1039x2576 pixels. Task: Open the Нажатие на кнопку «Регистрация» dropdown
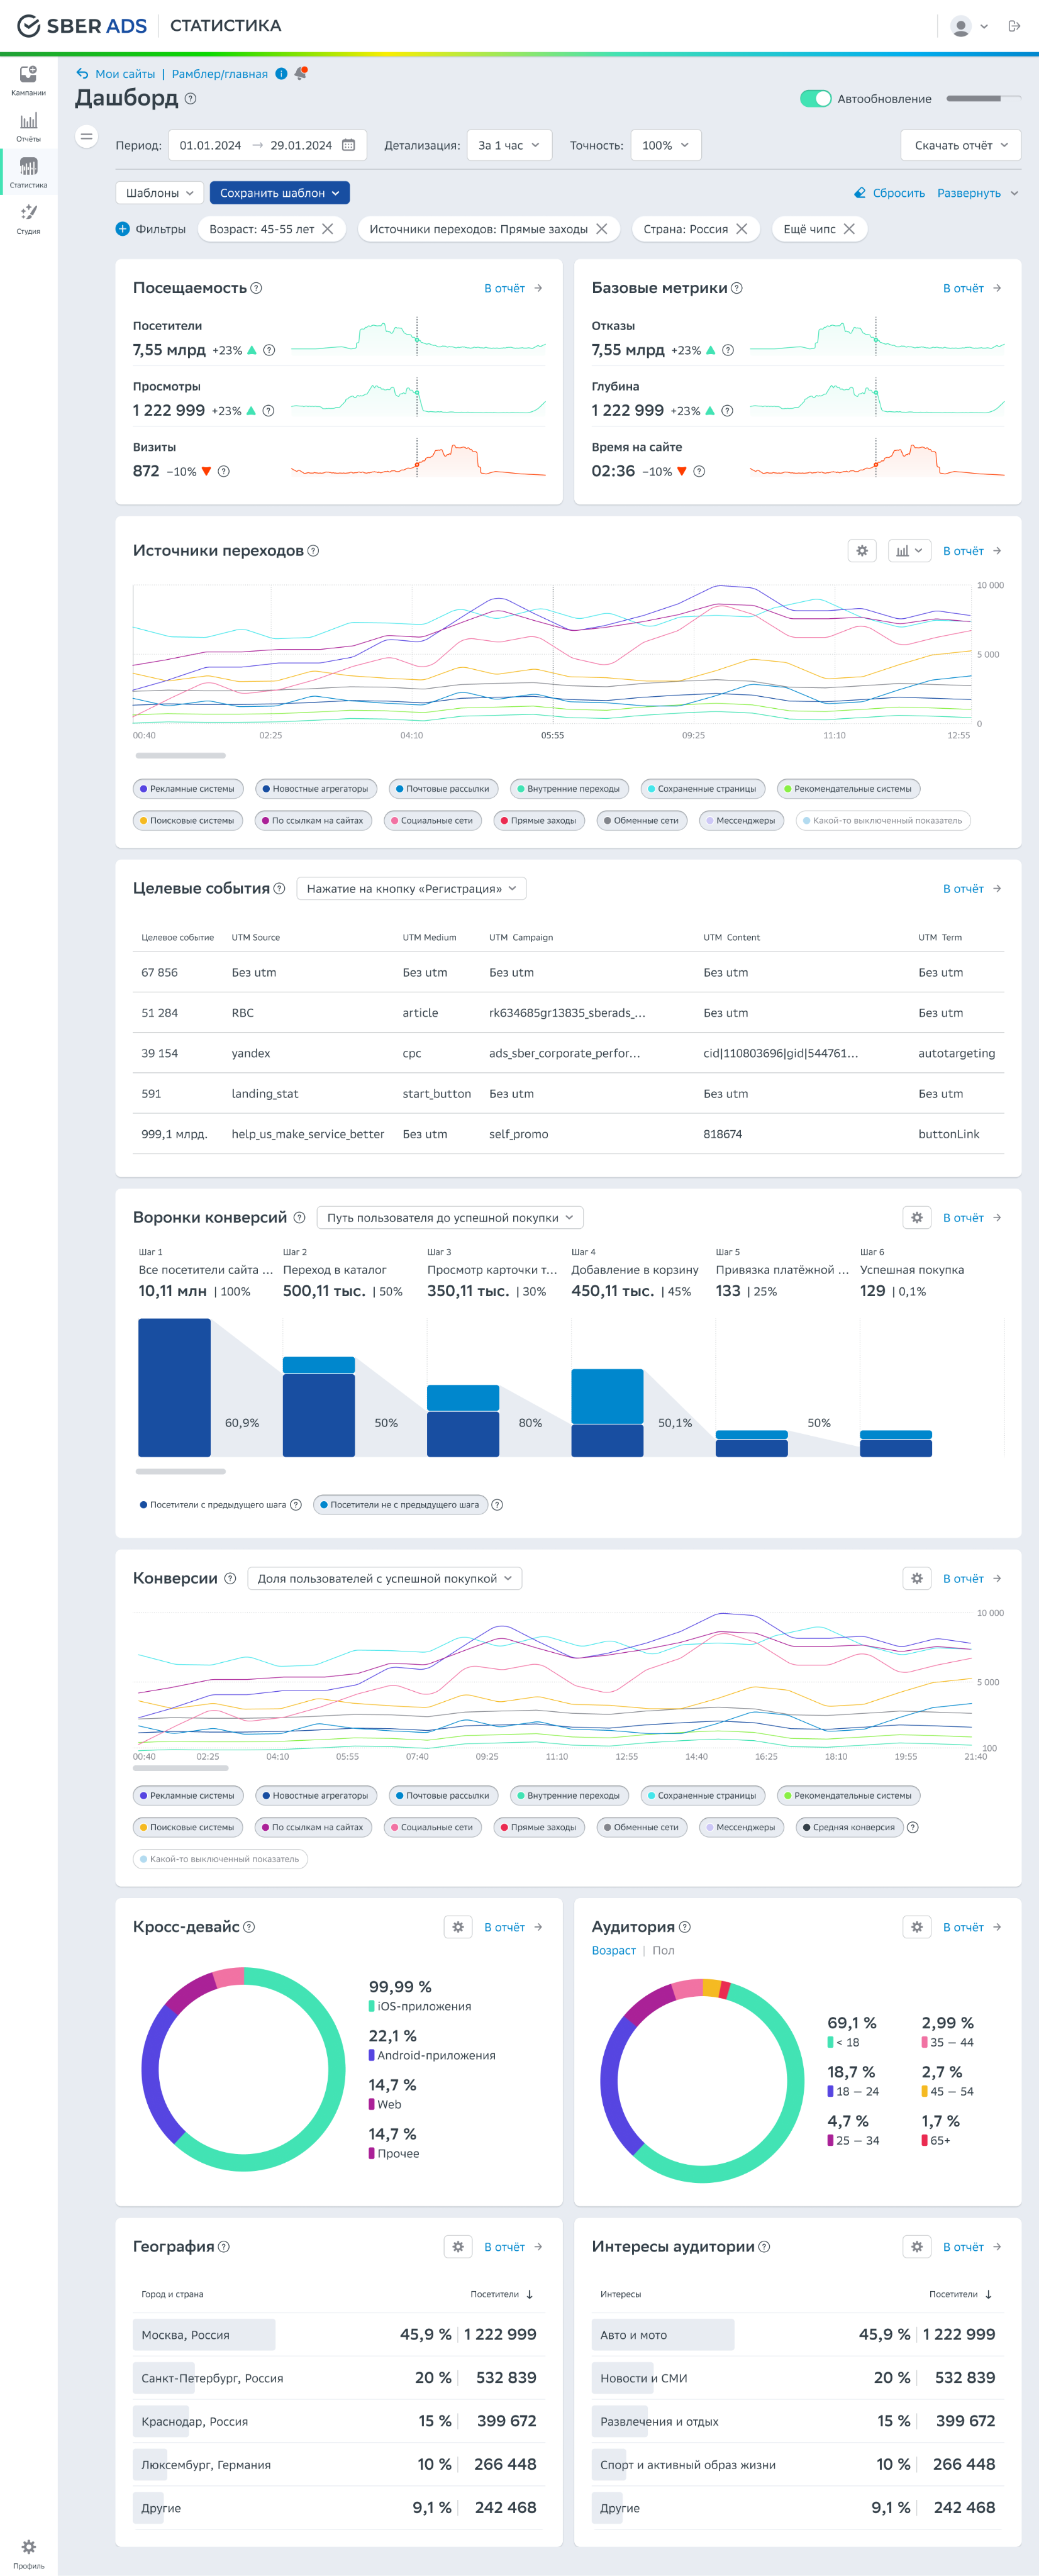pyautogui.click(x=411, y=889)
